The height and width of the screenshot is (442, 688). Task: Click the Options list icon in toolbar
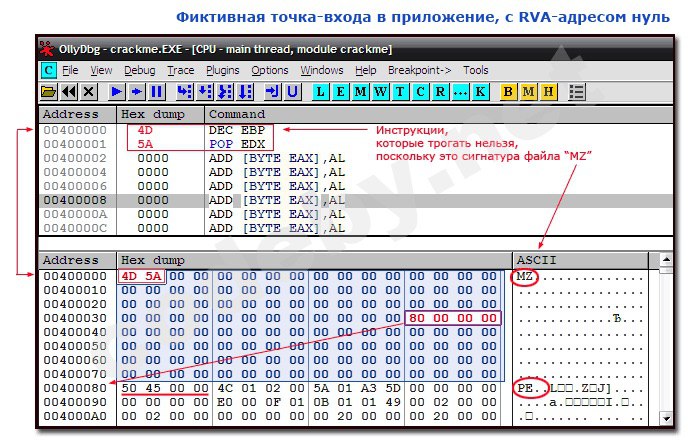[x=577, y=92]
